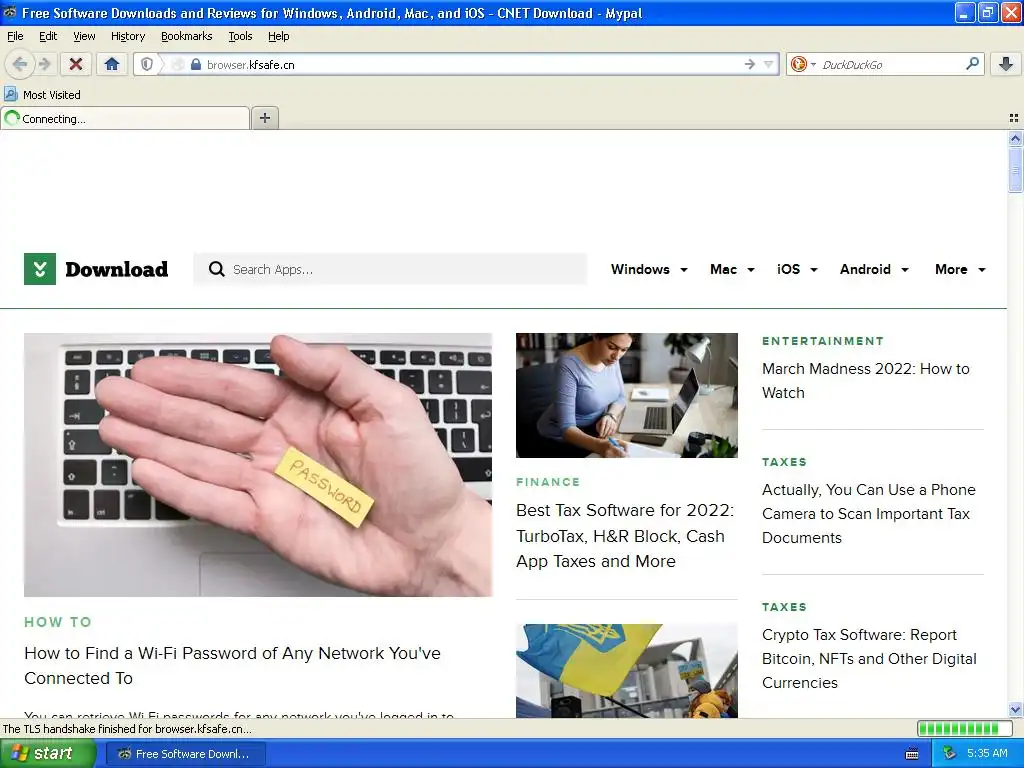Open the Windows start button
This screenshot has width=1024, height=768.
[47, 753]
